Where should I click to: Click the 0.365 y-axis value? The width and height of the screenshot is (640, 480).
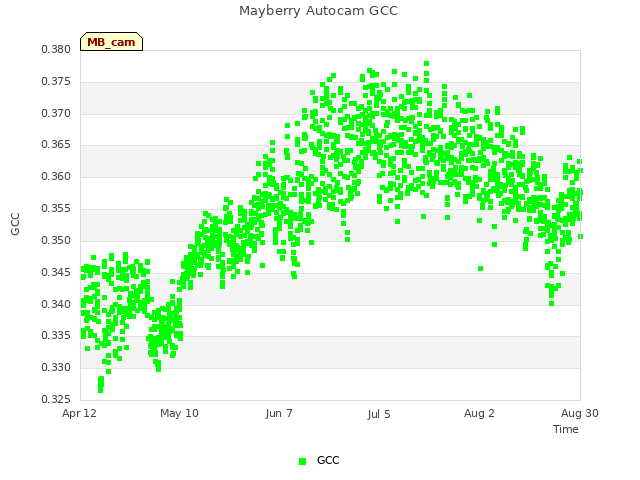click(x=56, y=145)
